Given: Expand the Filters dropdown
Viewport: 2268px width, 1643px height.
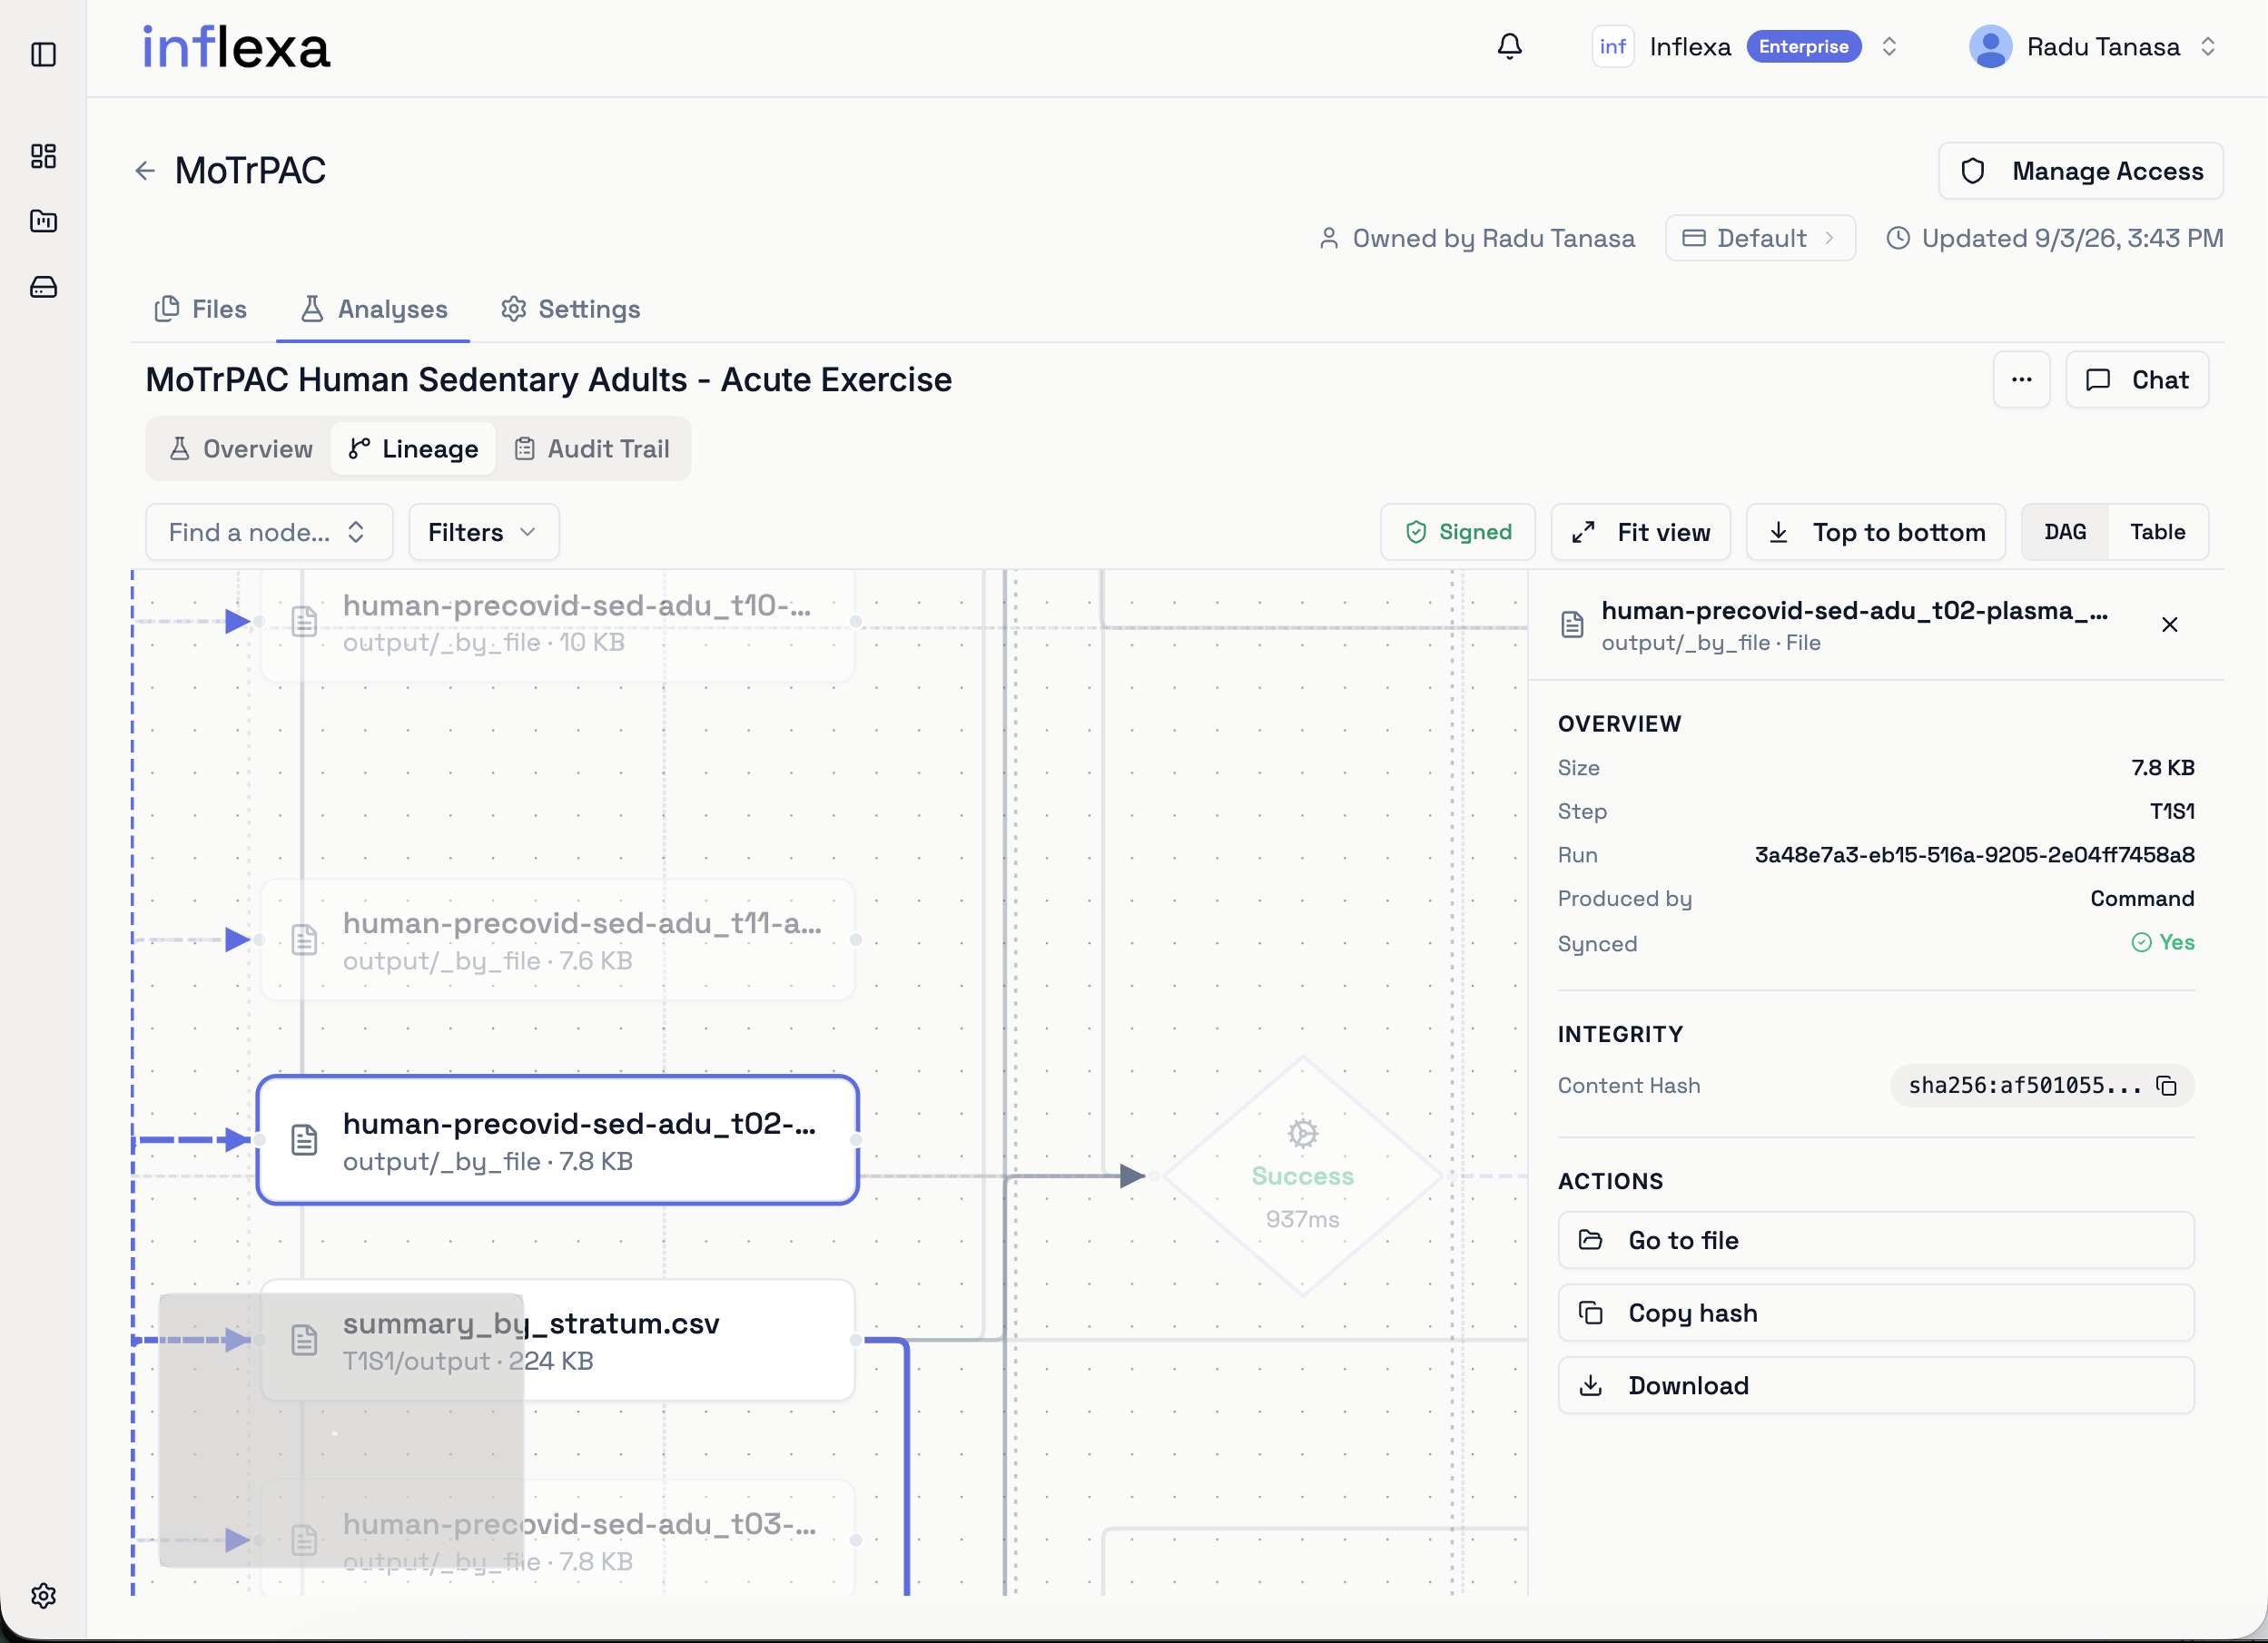Looking at the screenshot, I should [483, 532].
